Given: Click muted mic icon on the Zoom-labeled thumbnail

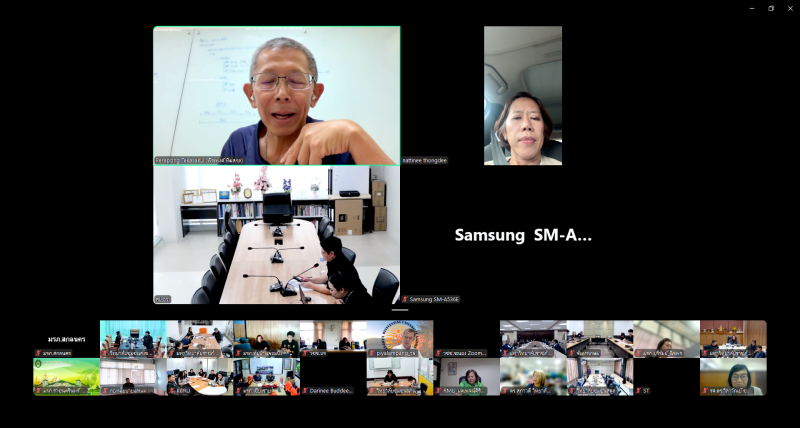Looking at the screenshot, I should pyautogui.click(x=439, y=353).
